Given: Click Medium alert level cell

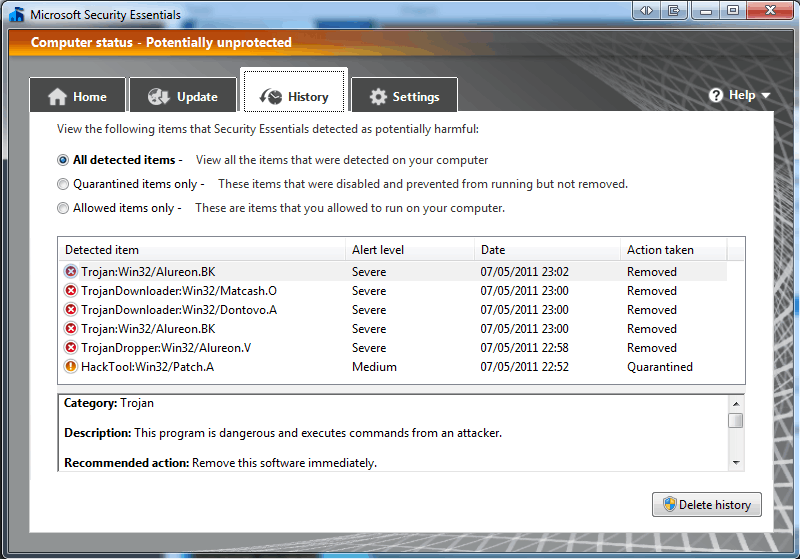Looking at the screenshot, I should 374,367.
